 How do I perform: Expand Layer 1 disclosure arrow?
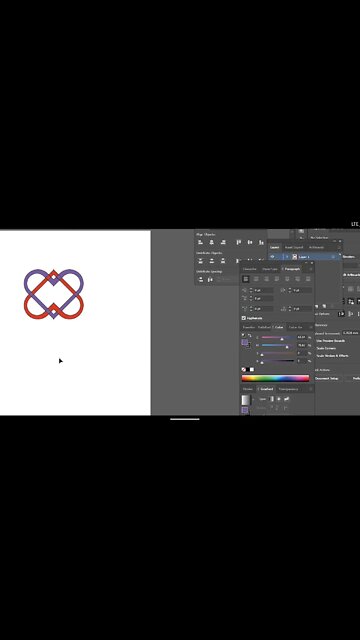point(287,257)
